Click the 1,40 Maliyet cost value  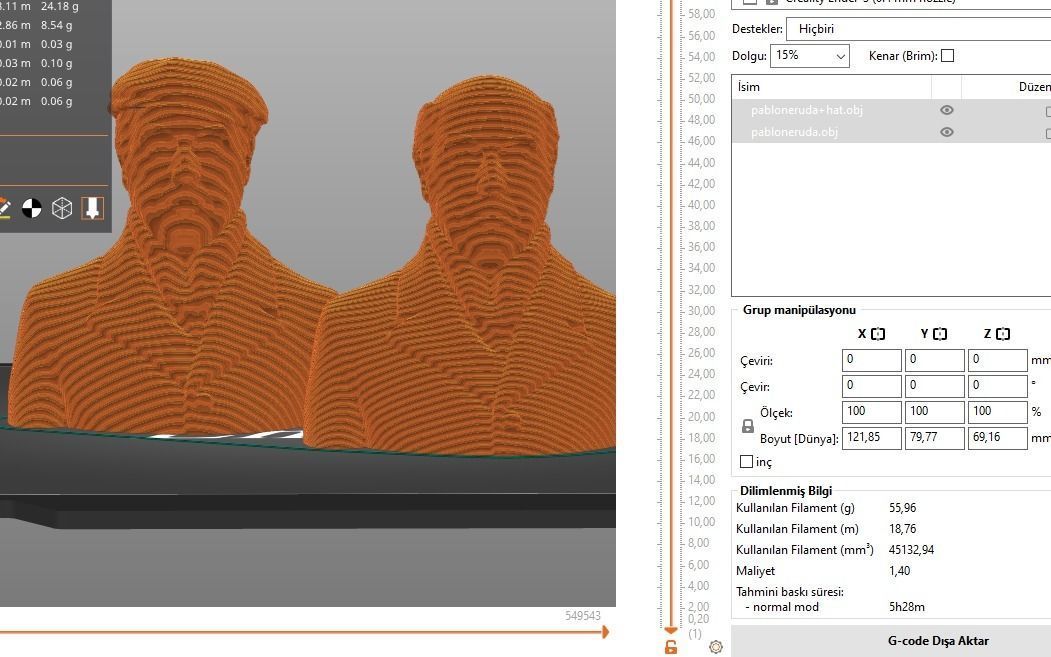pyautogui.click(x=900, y=571)
